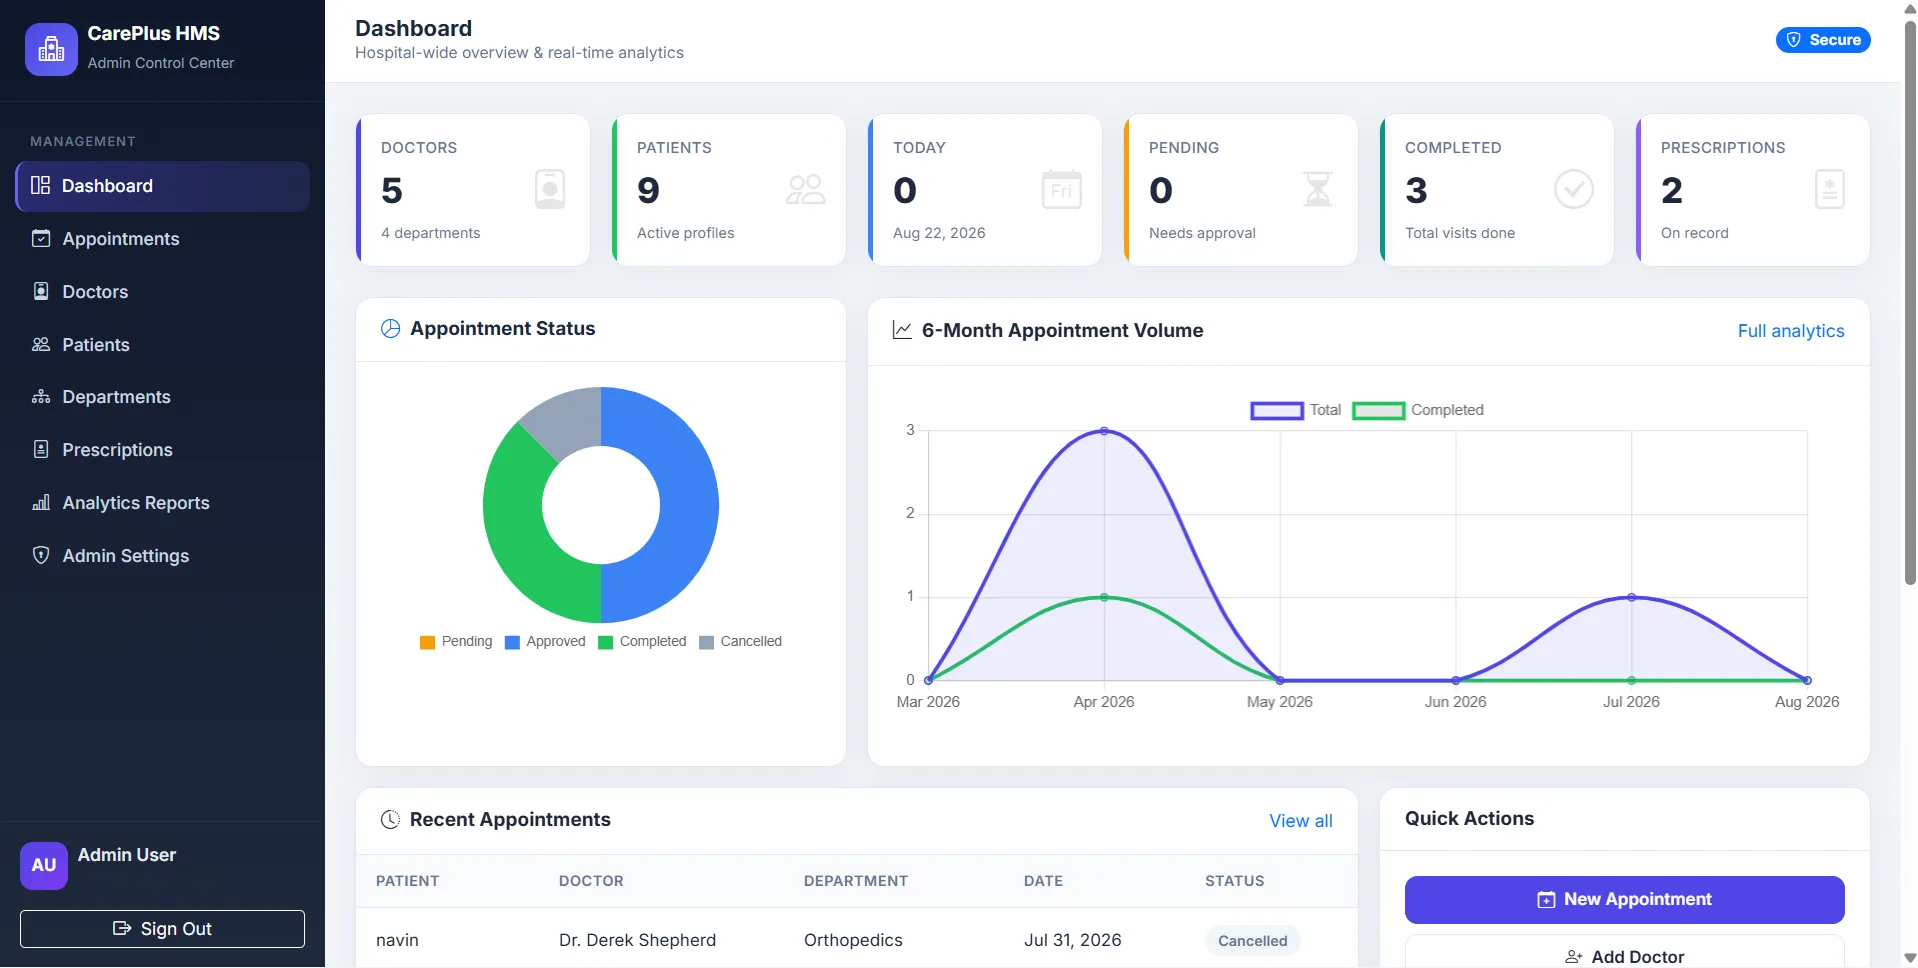
Task: Click the Apr 2026 Completed data point
Action: pyautogui.click(x=1104, y=597)
